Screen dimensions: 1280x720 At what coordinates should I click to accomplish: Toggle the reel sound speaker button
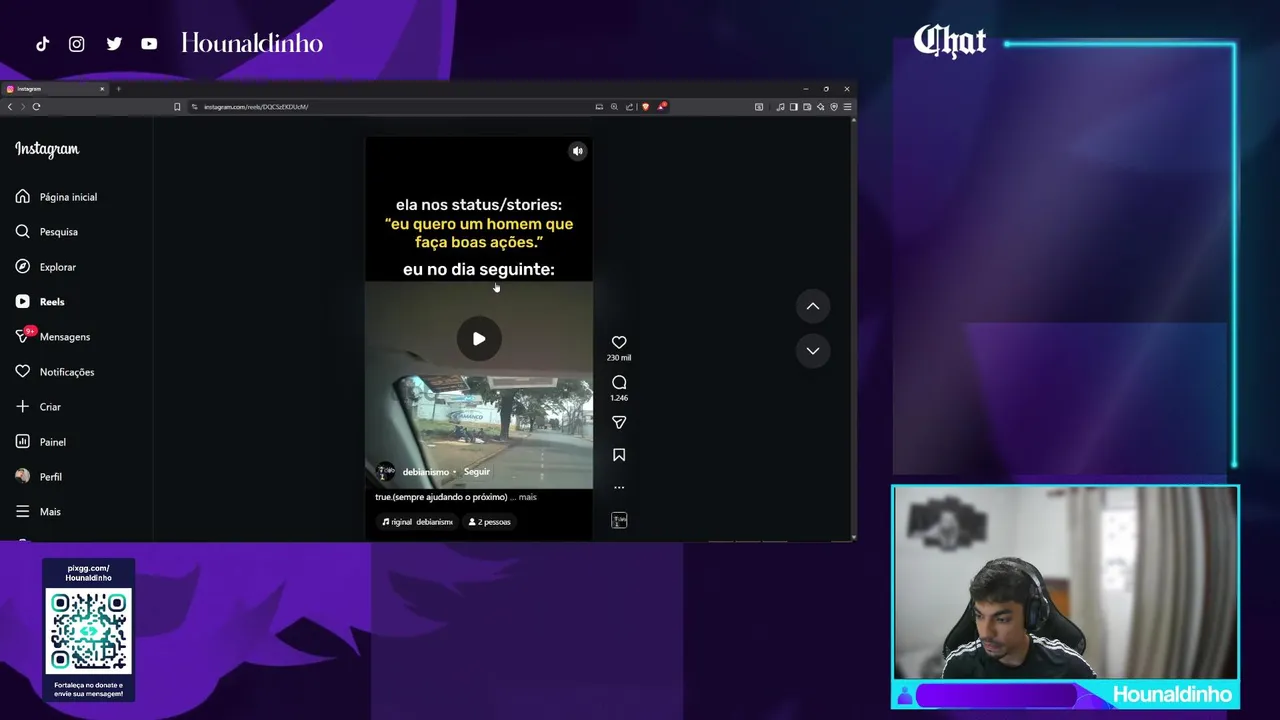[577, 151]
